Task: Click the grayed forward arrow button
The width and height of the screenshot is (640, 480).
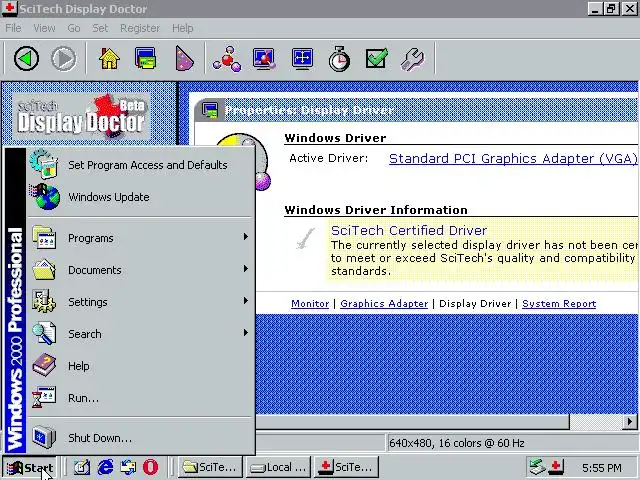Action: point(64,59)
